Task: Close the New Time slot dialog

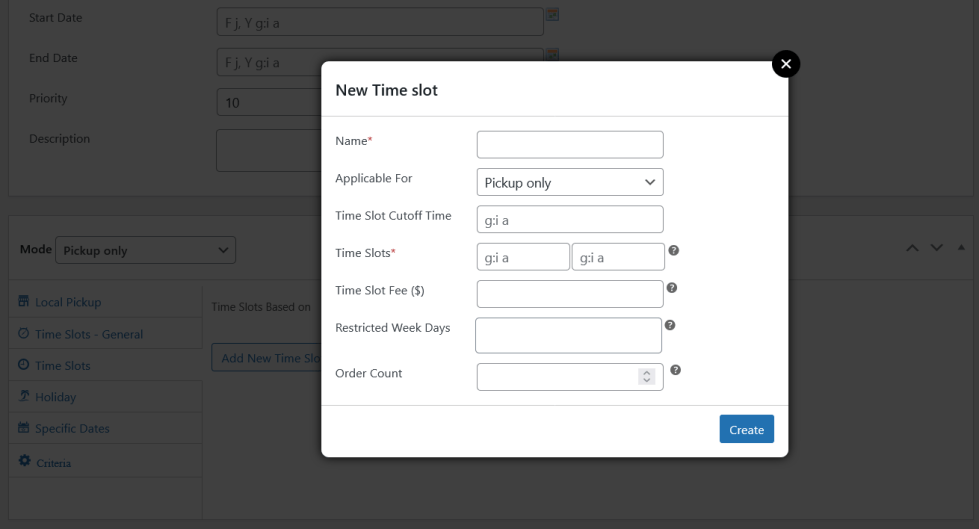Action: (x=786, y=64)
